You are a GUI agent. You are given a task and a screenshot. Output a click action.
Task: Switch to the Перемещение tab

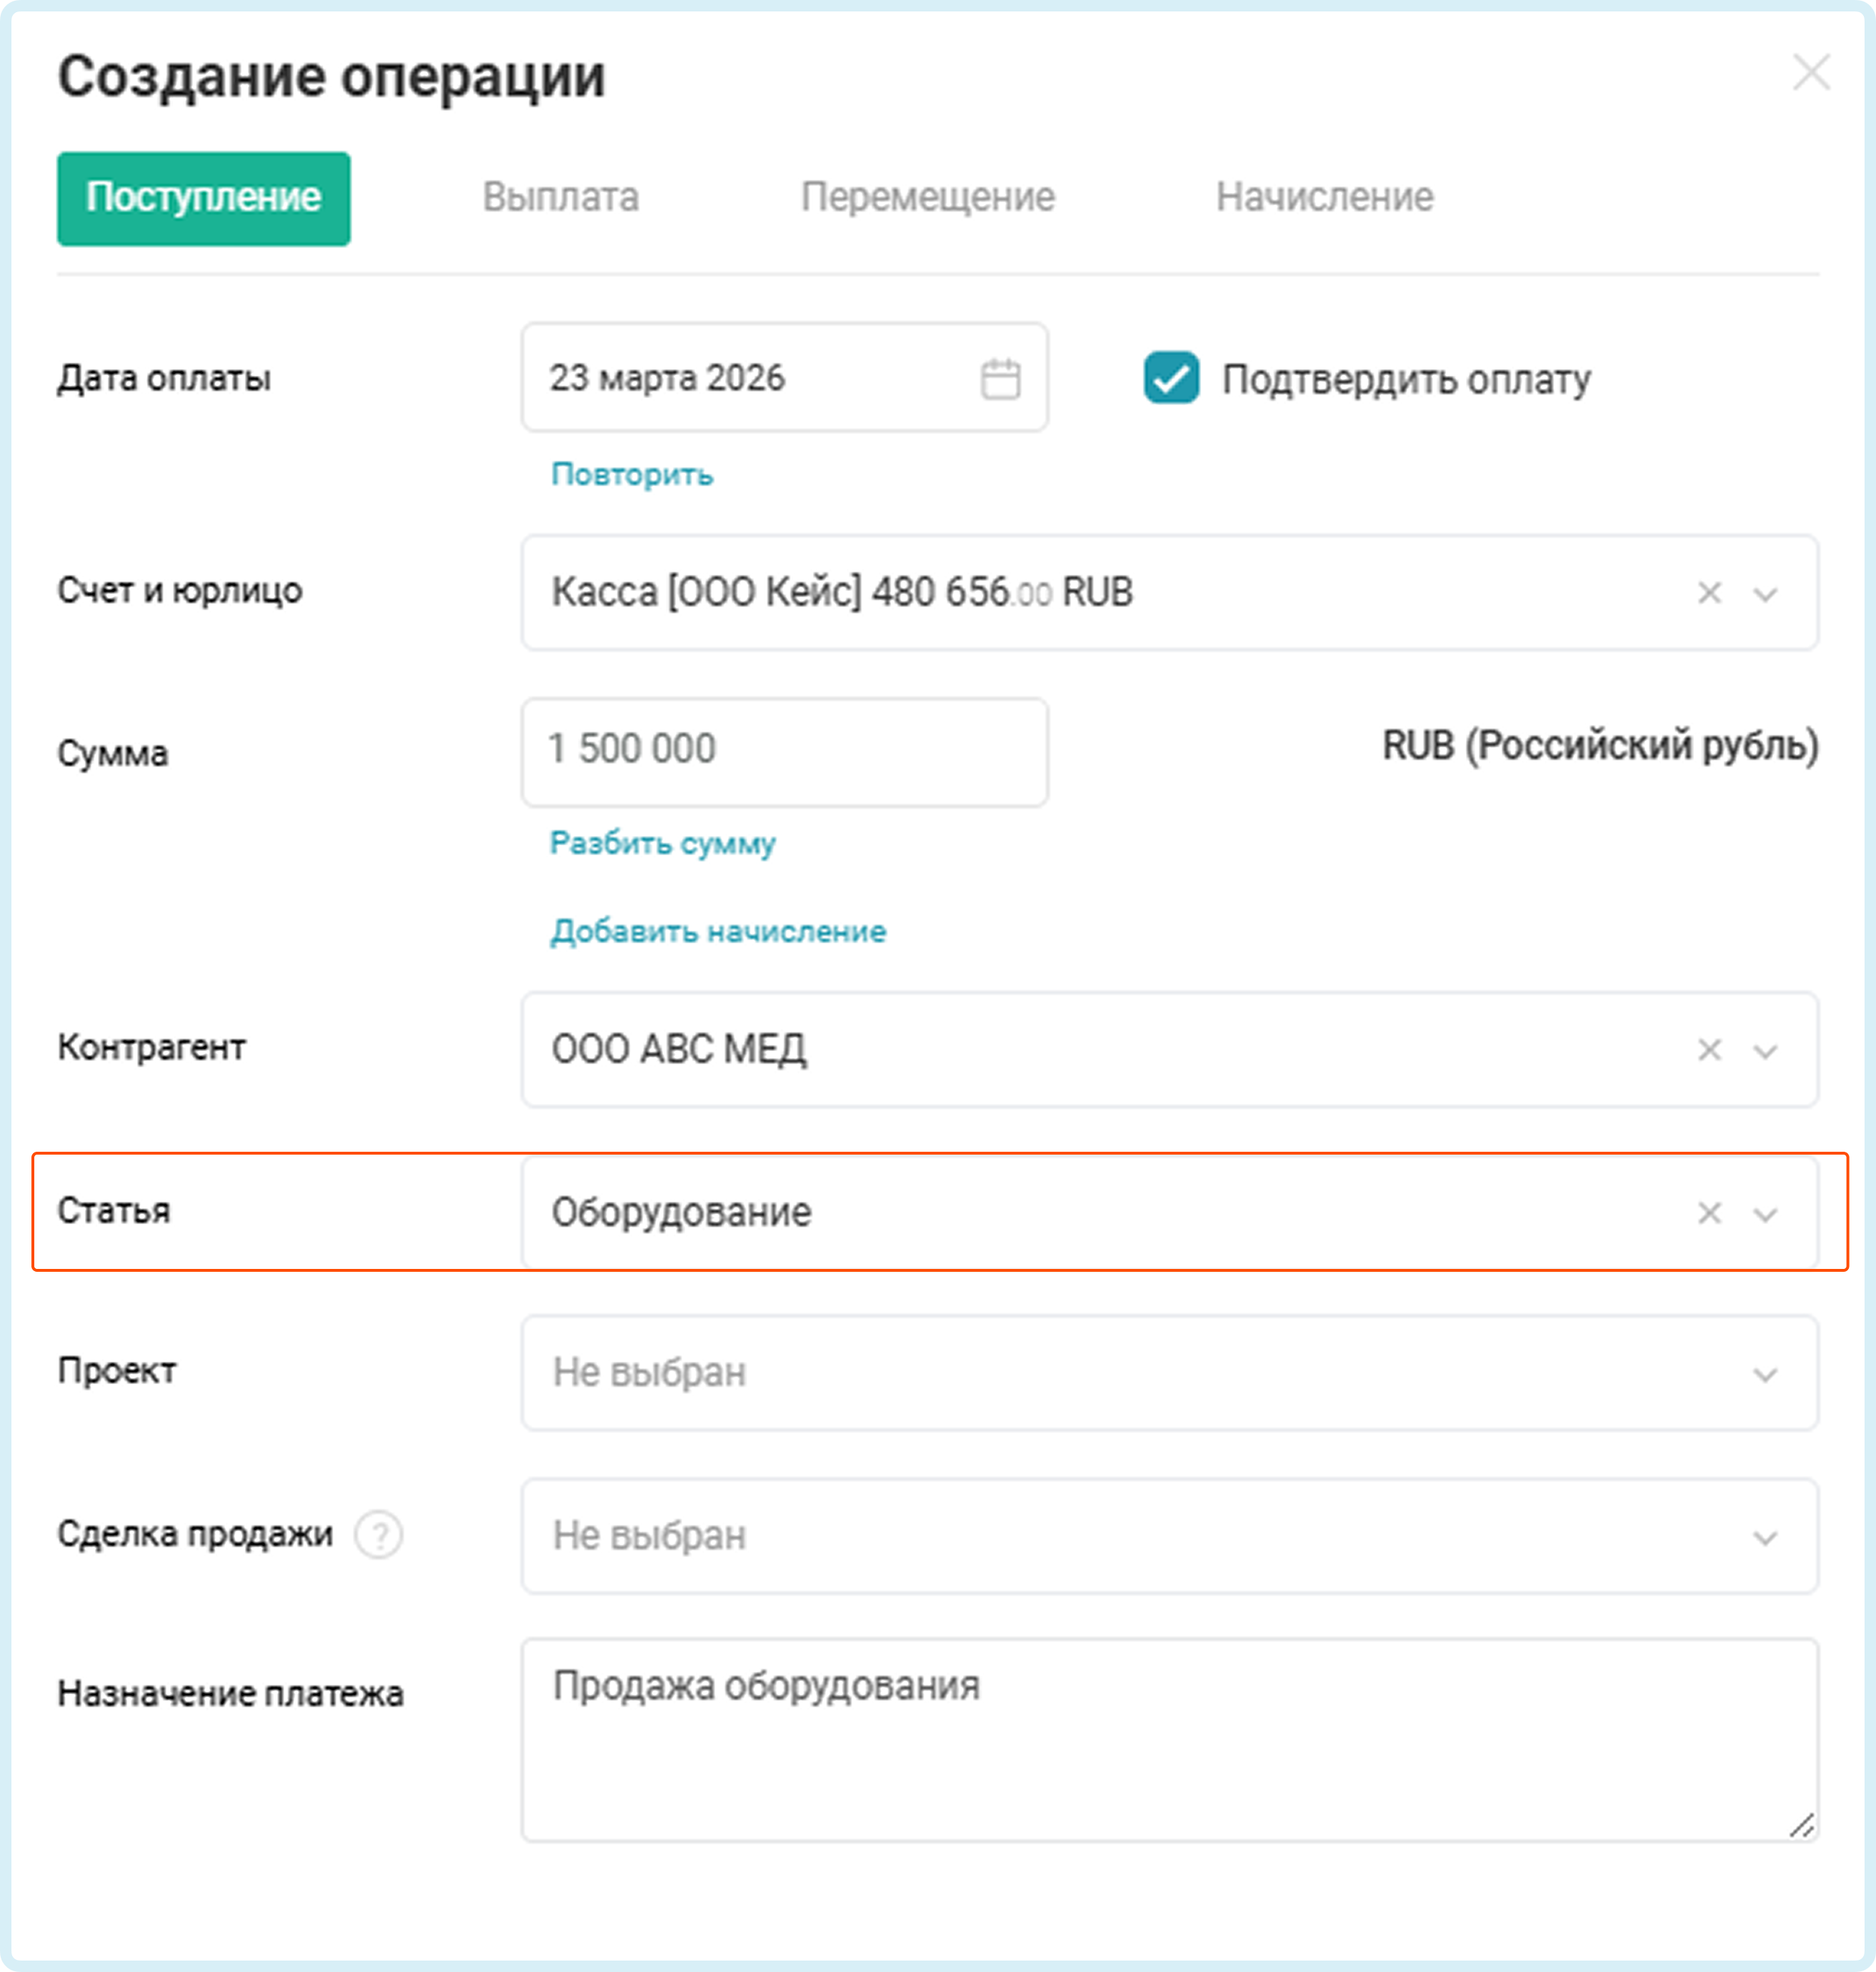927,198
